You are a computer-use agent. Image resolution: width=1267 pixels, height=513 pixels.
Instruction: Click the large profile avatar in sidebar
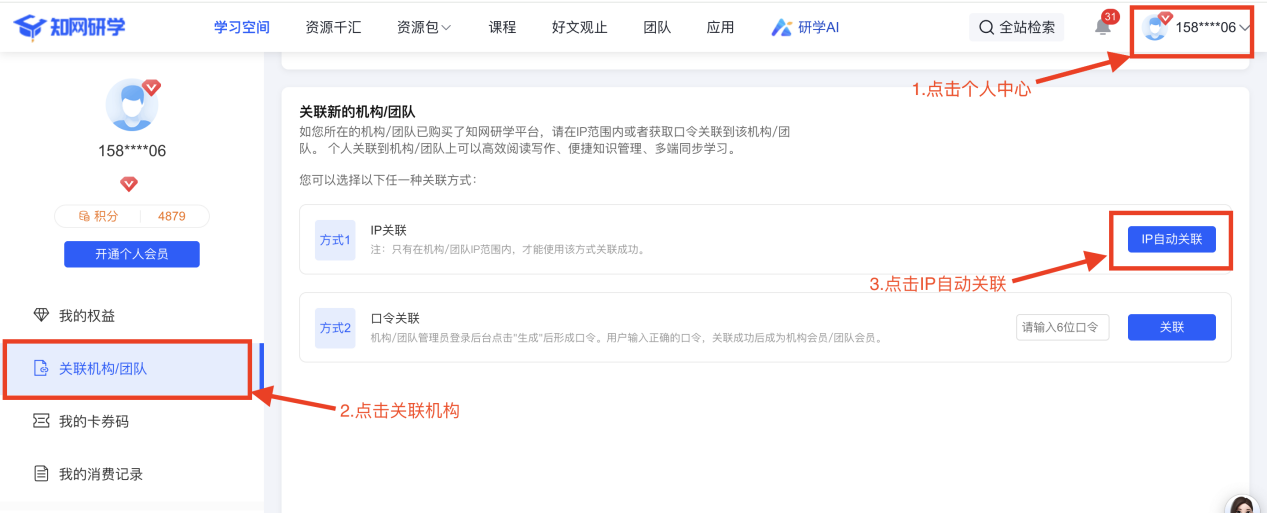pos(131,106)
